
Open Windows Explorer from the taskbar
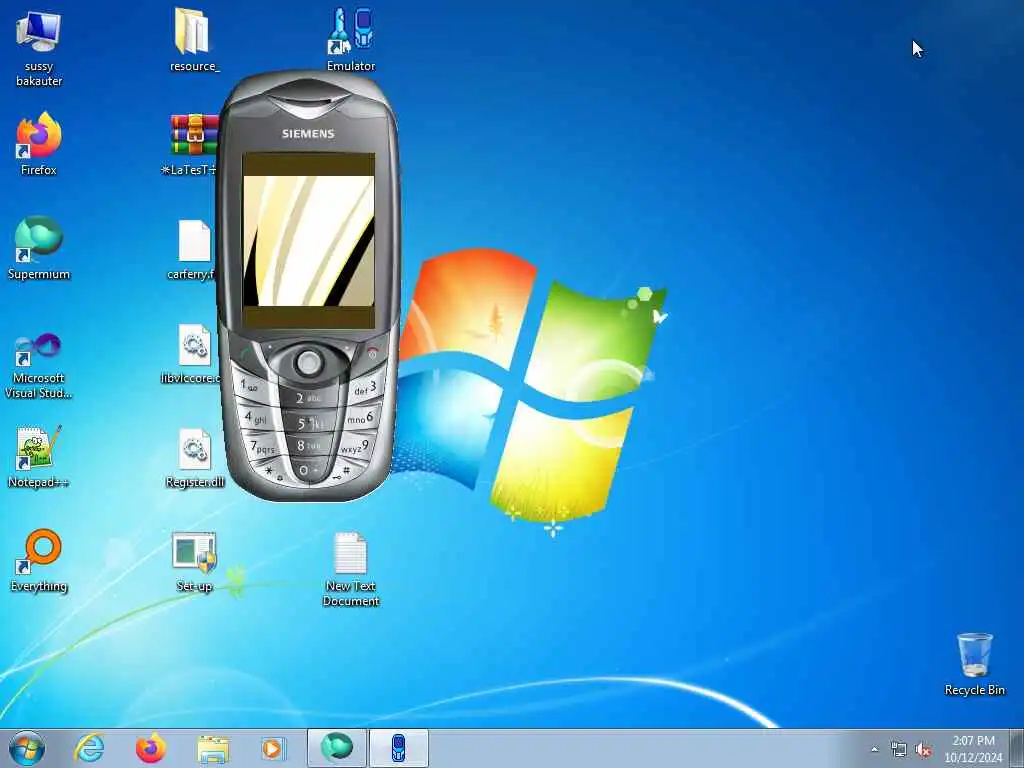tap(213, 748)
